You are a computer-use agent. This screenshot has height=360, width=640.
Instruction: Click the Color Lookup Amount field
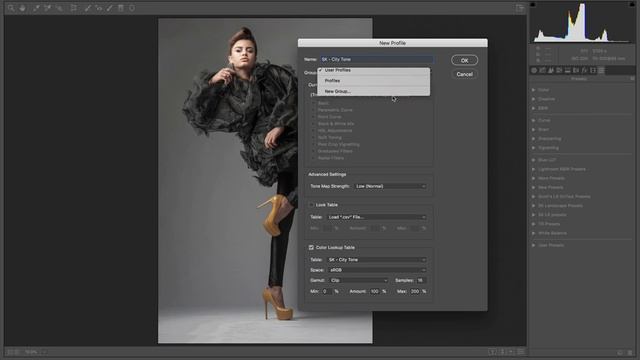click(x=375, y=291)
